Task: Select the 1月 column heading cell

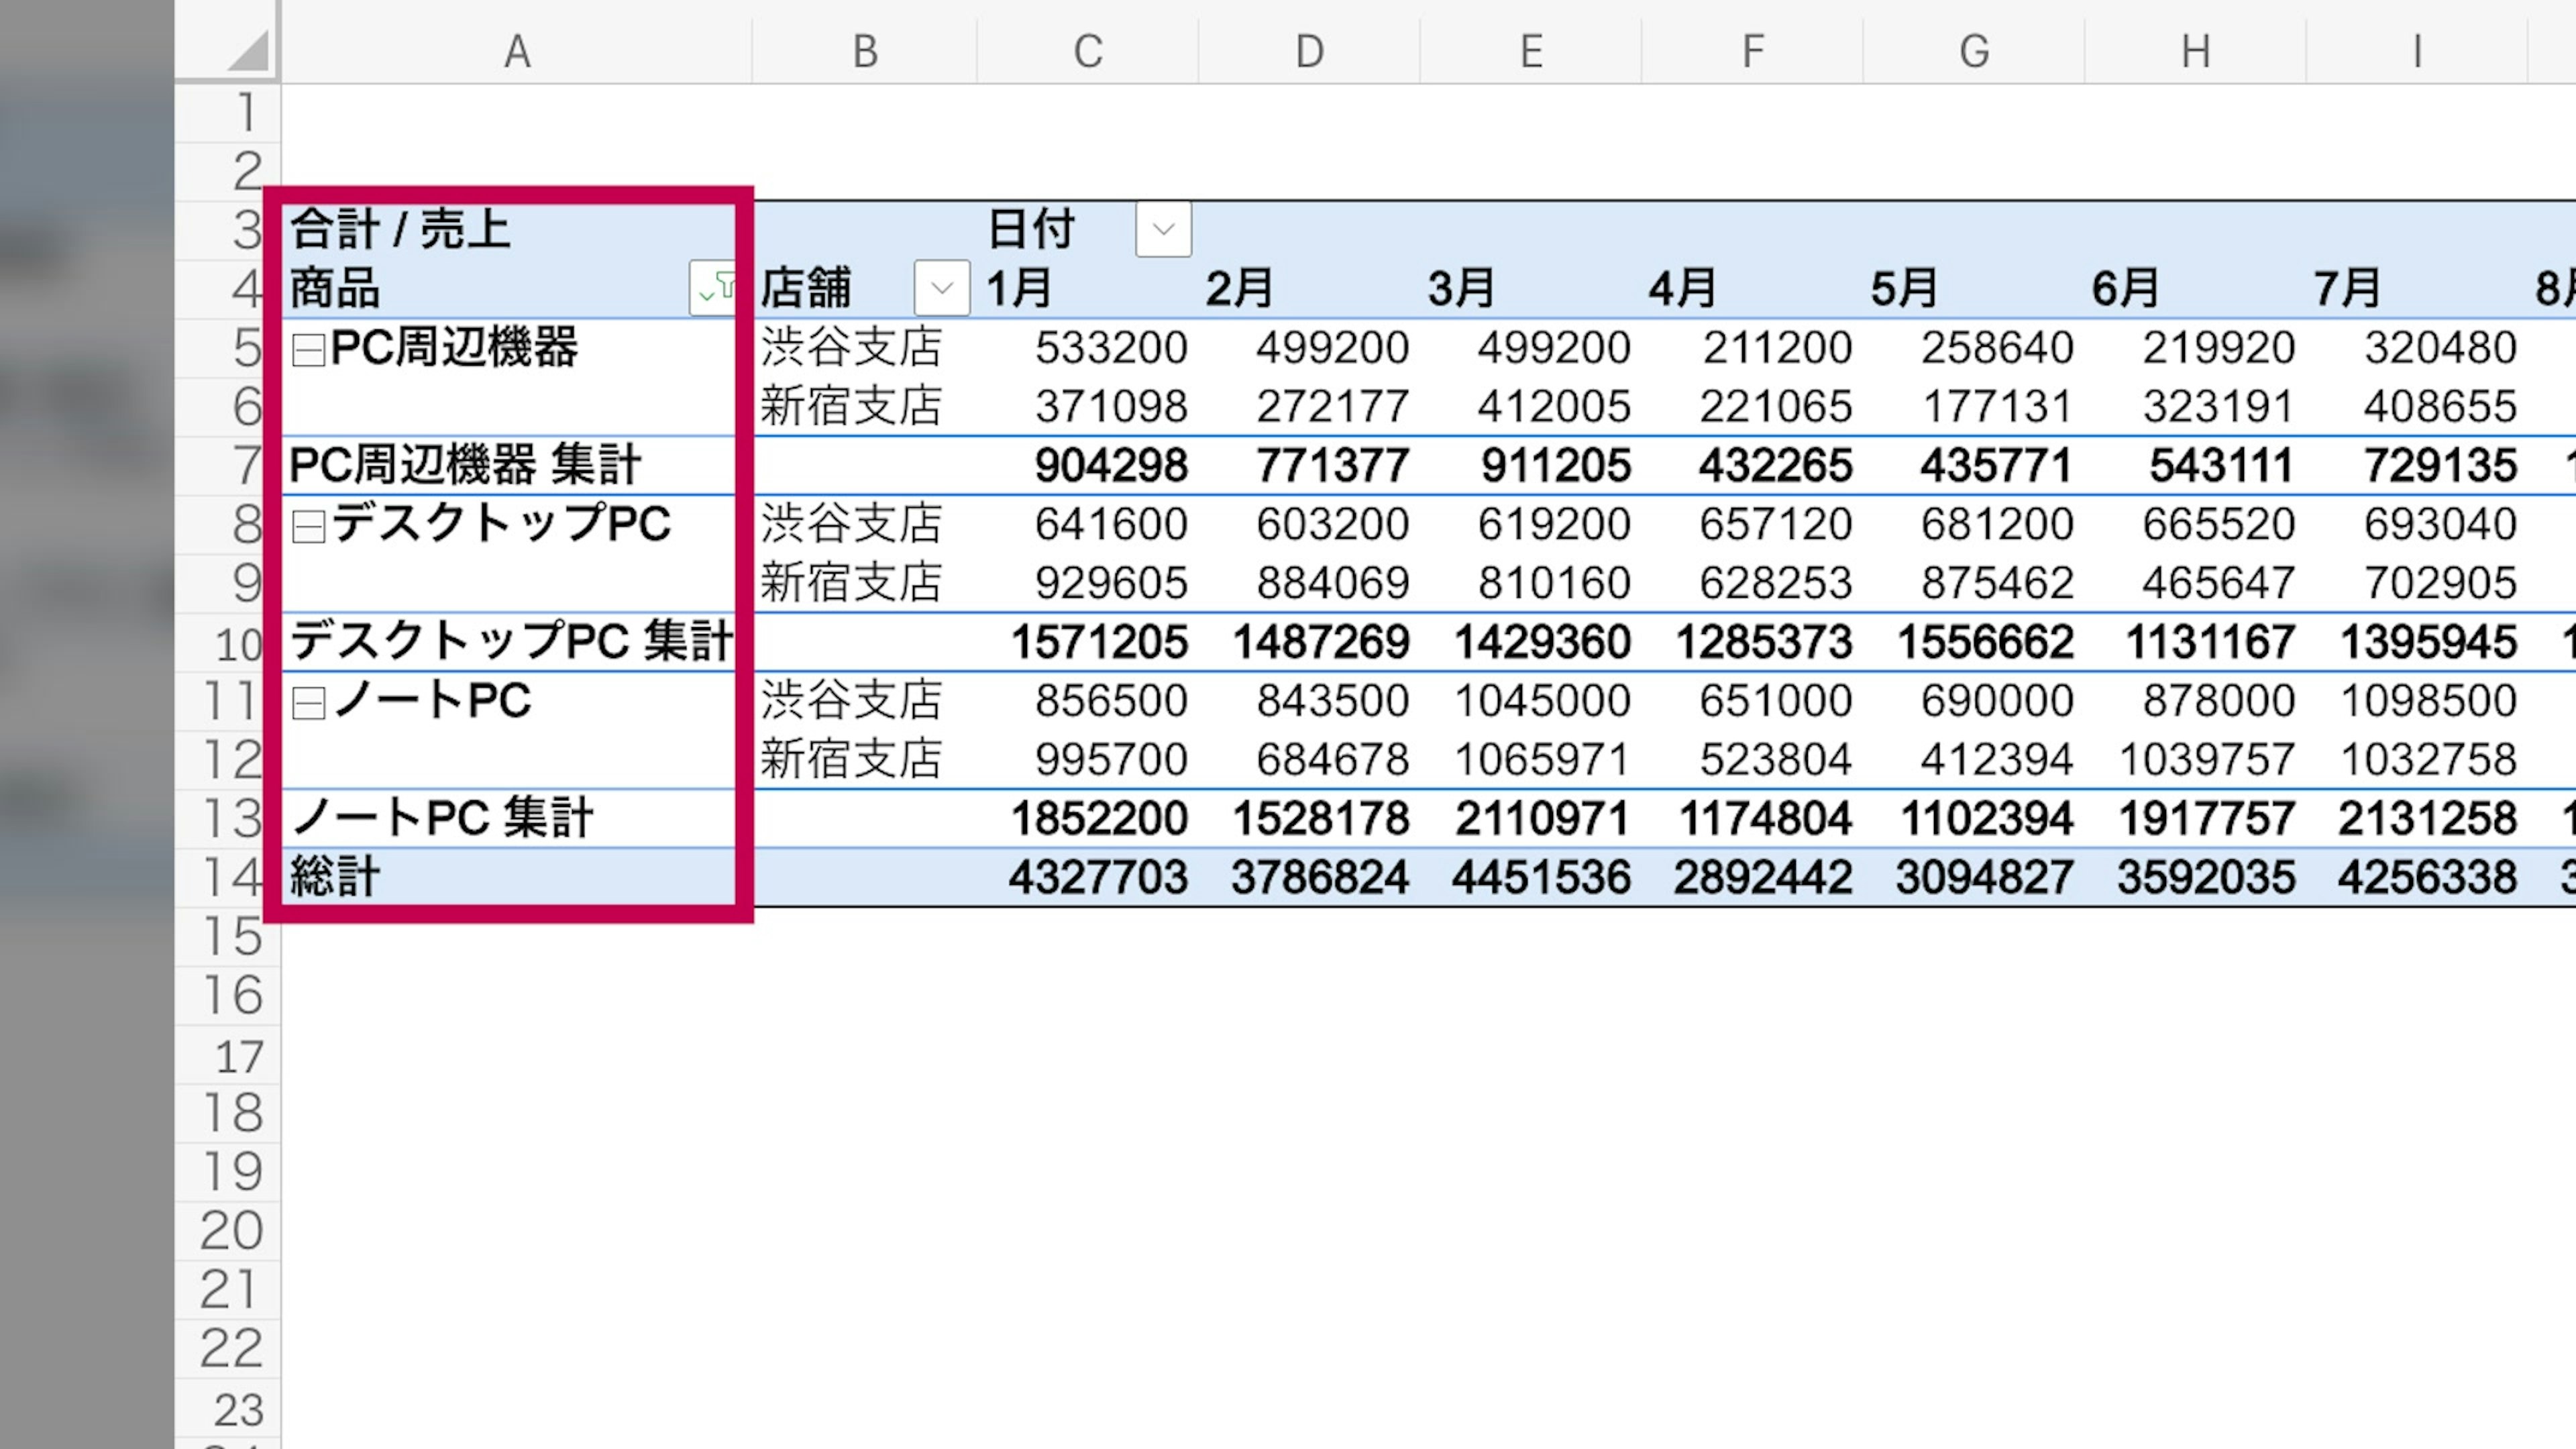Action: coord(1018,288)
